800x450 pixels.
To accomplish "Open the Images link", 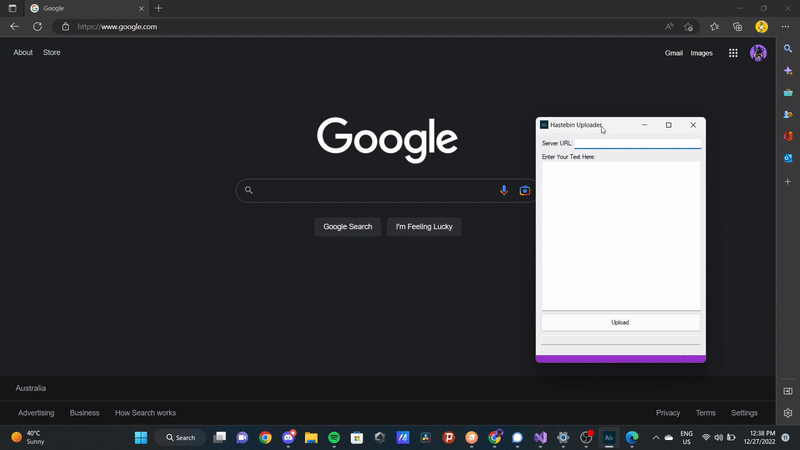I will (x=702, y=53).
